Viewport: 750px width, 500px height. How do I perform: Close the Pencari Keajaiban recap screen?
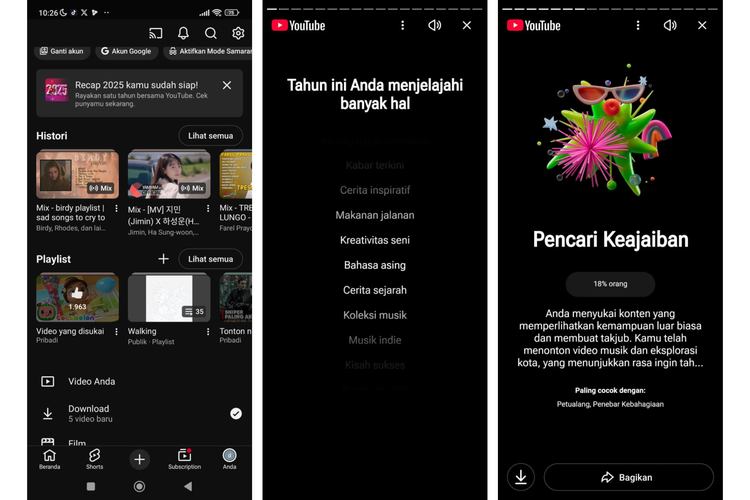click(x=702, y=25)
